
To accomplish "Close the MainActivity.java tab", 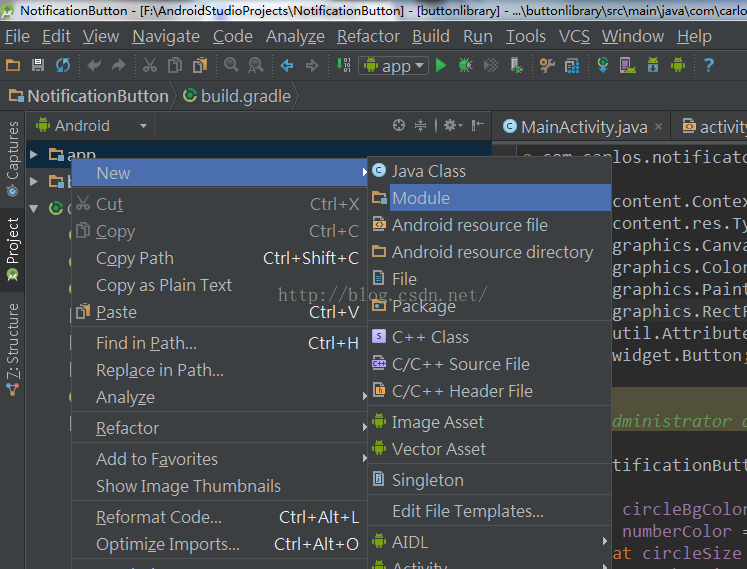I will coord(658,126).
